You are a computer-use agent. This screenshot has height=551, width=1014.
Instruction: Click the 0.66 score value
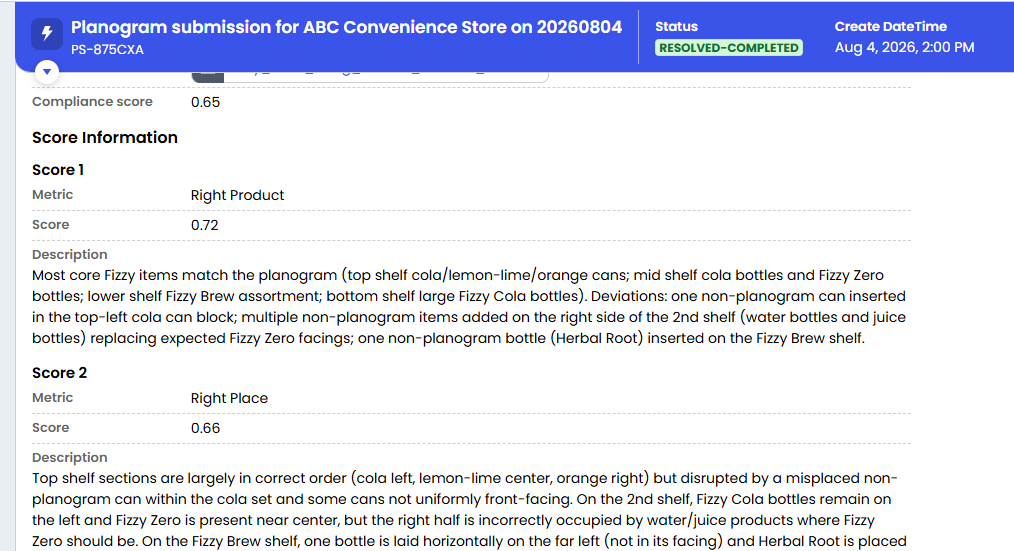[205, 428]
